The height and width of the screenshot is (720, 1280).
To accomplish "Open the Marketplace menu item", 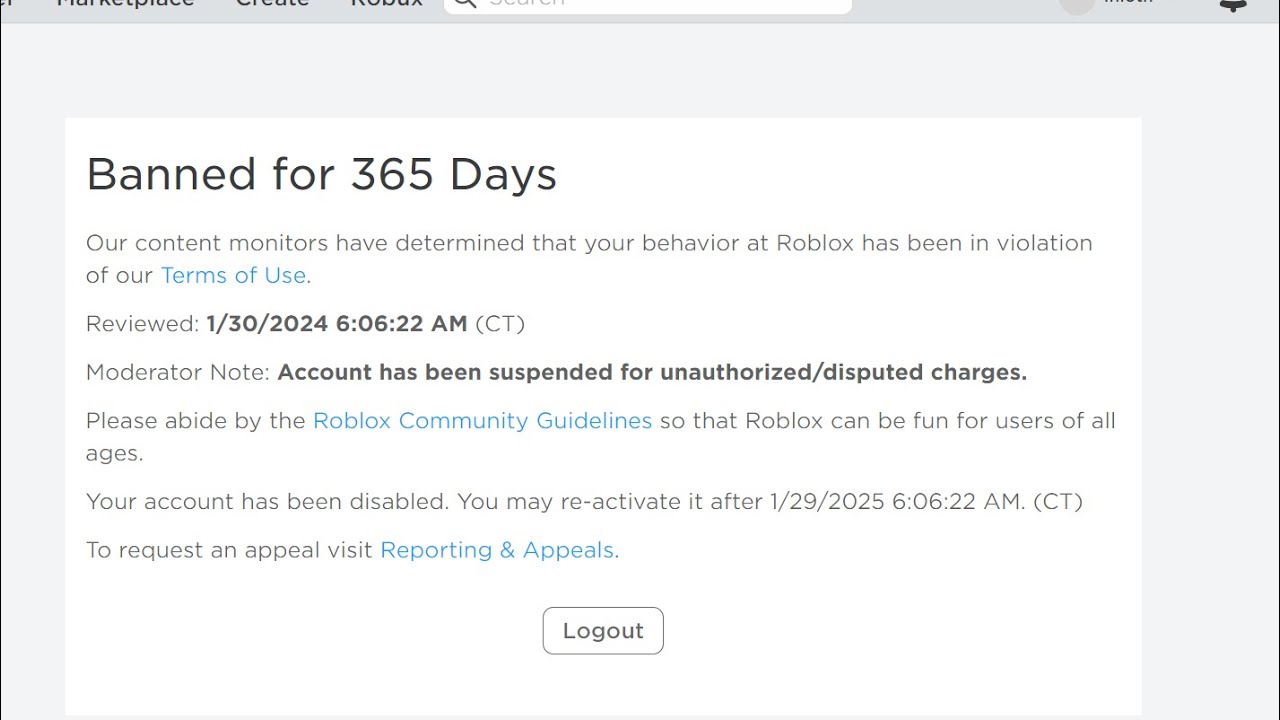I will [x=125, y=4].
